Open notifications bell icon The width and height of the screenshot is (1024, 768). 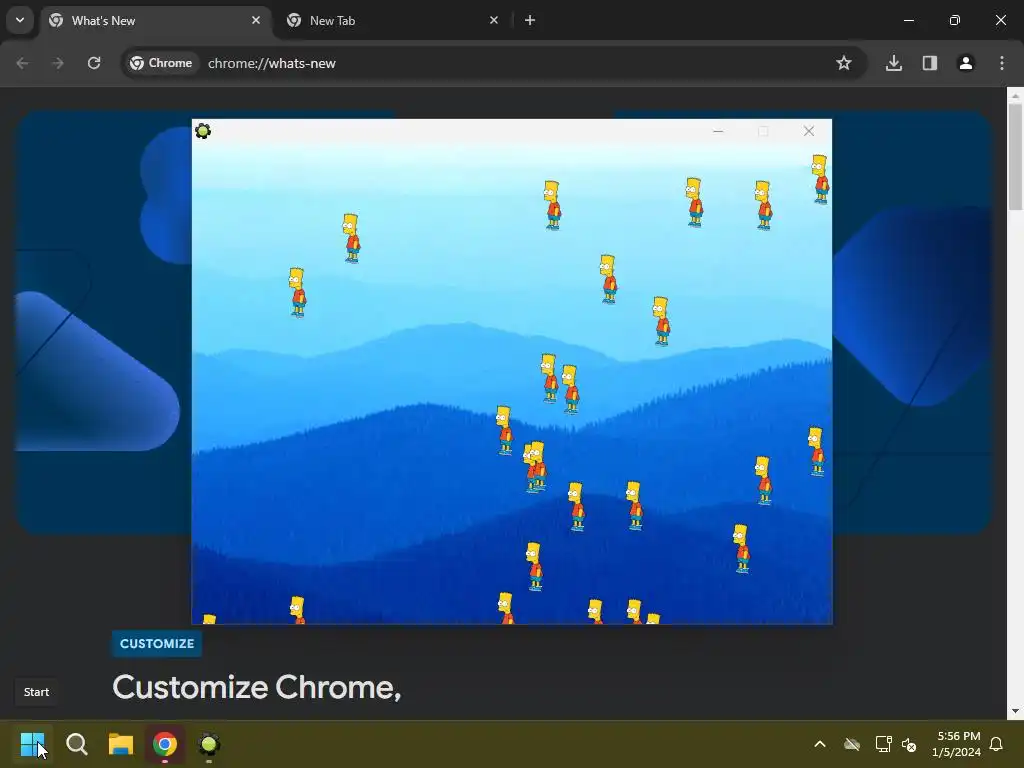click(996, 744)
